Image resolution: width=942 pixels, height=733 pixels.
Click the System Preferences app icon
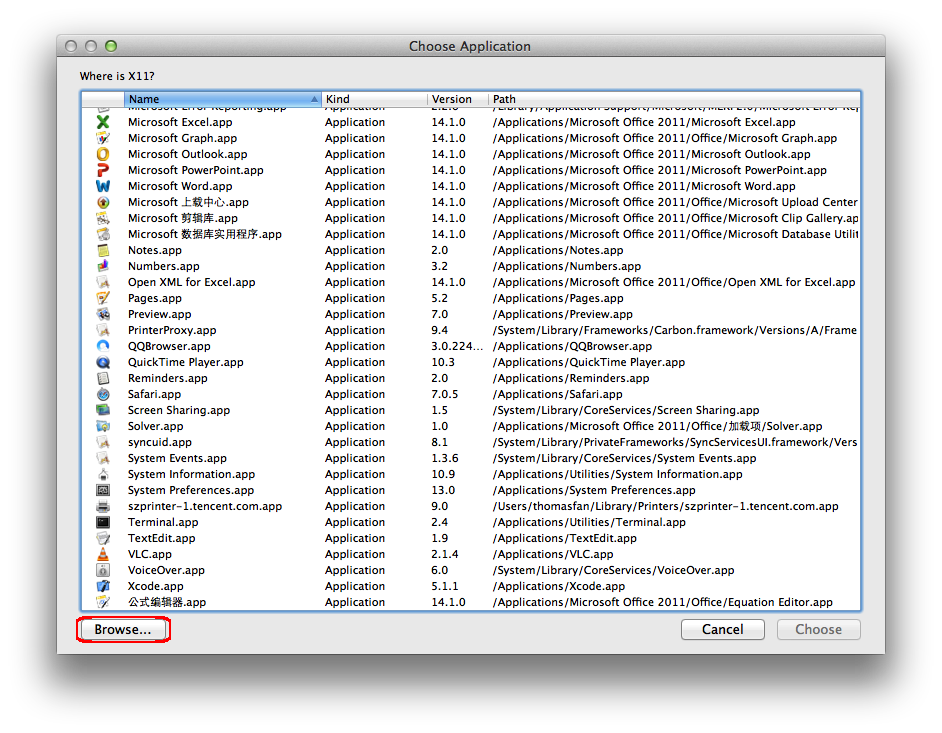click(x=103, y=490)
